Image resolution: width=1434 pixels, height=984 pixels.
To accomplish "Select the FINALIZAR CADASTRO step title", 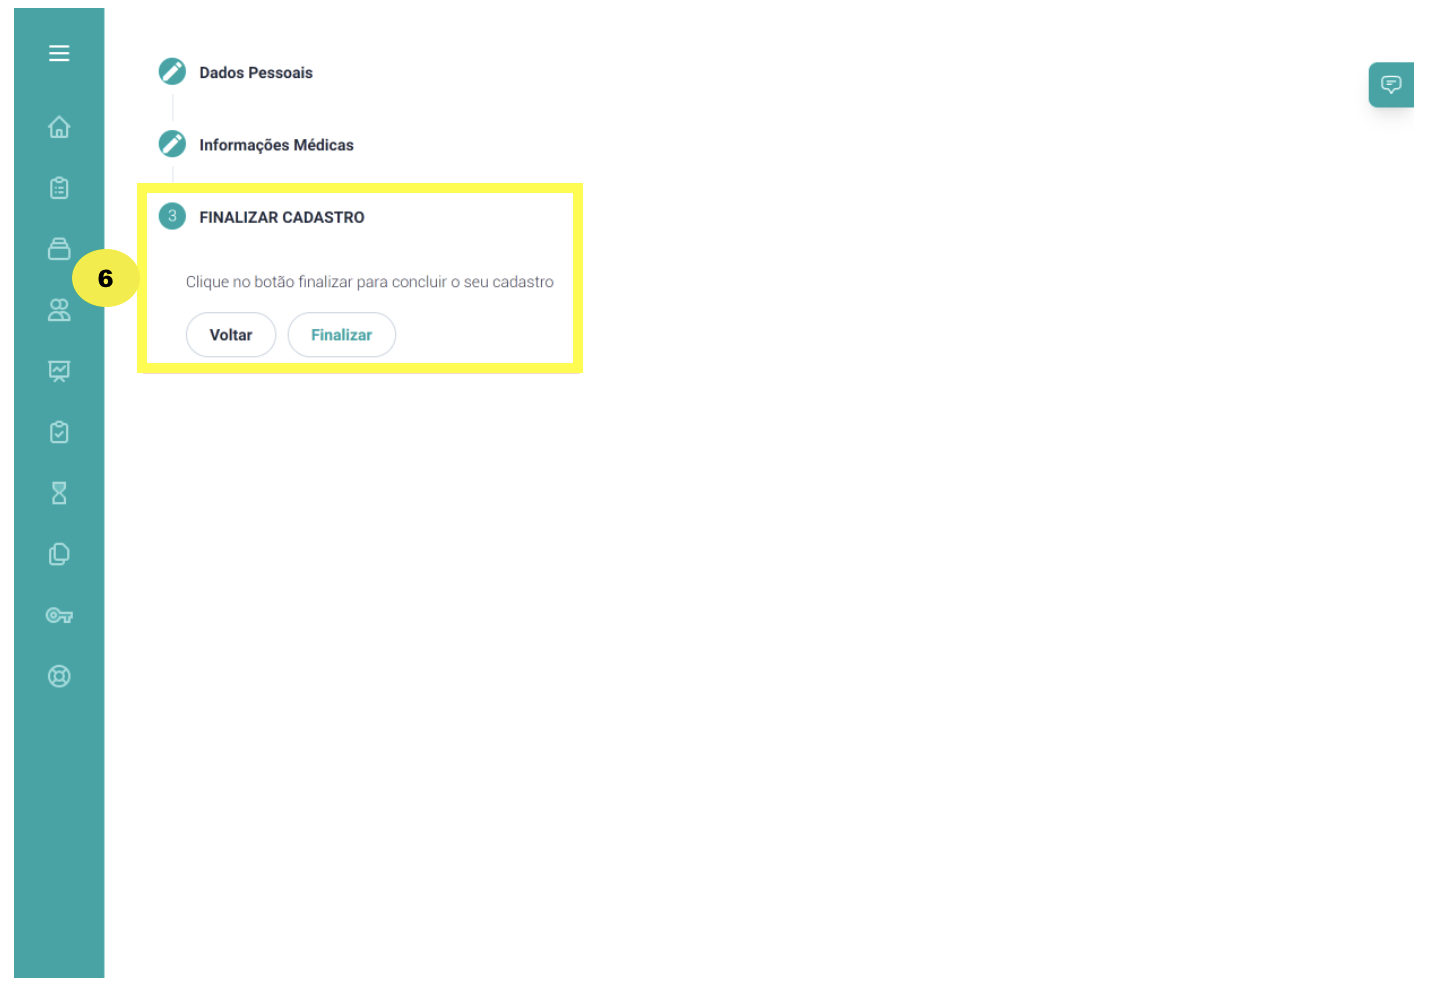I will pyautogui.click(x=281, y=217).
